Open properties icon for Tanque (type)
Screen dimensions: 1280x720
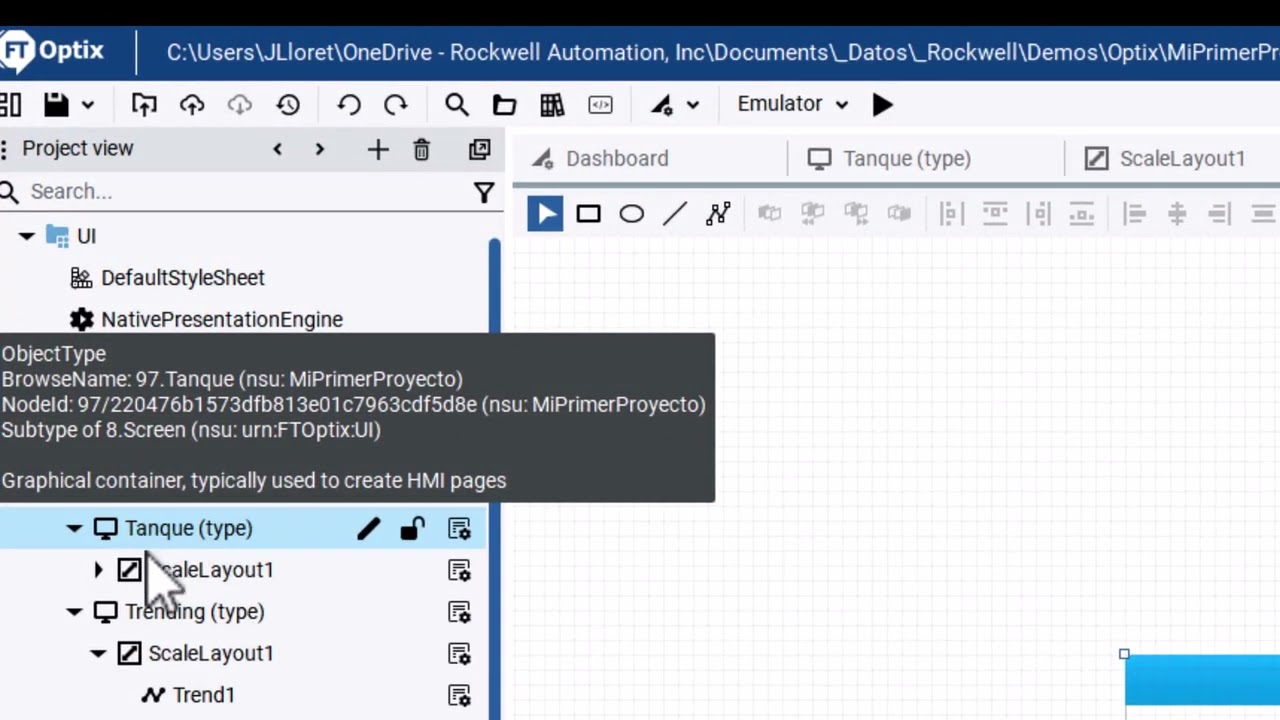click(459, 528)
